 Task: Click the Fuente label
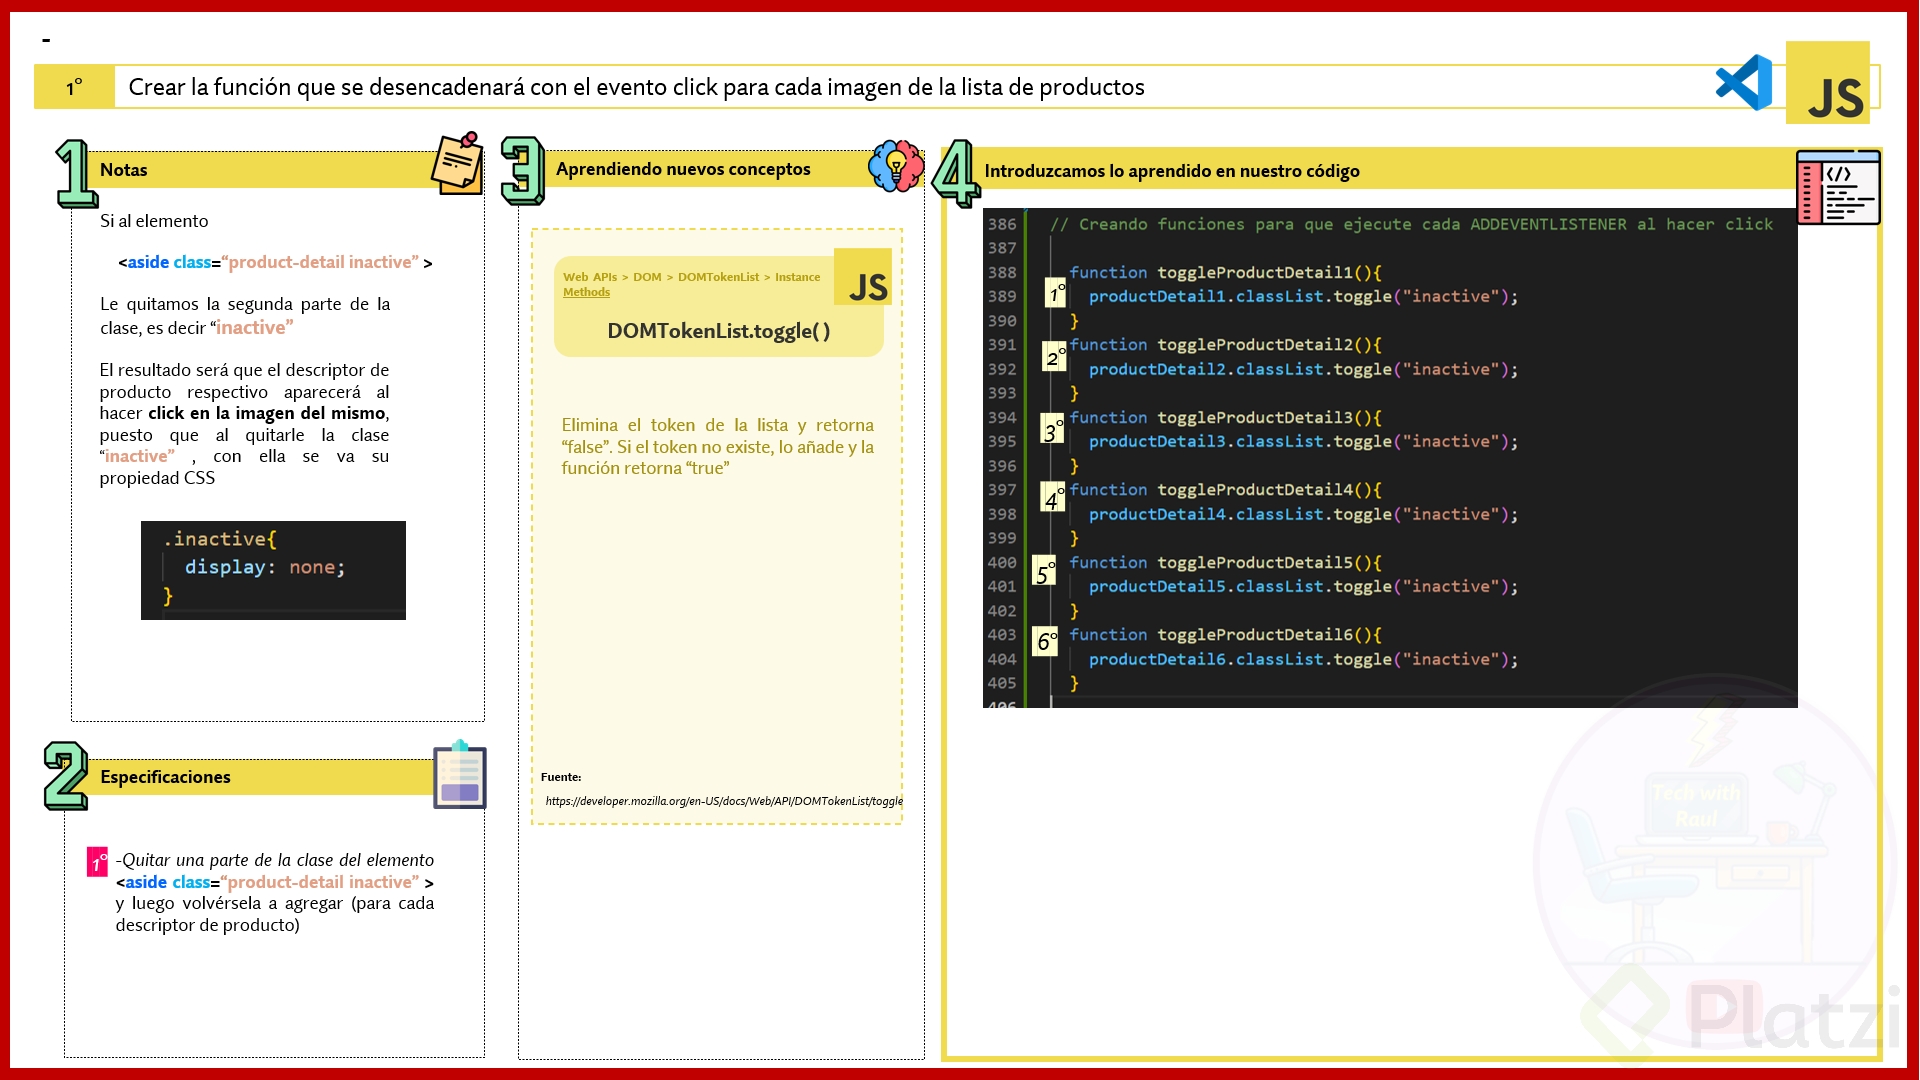pyautogui.click(x=561, y=777)
